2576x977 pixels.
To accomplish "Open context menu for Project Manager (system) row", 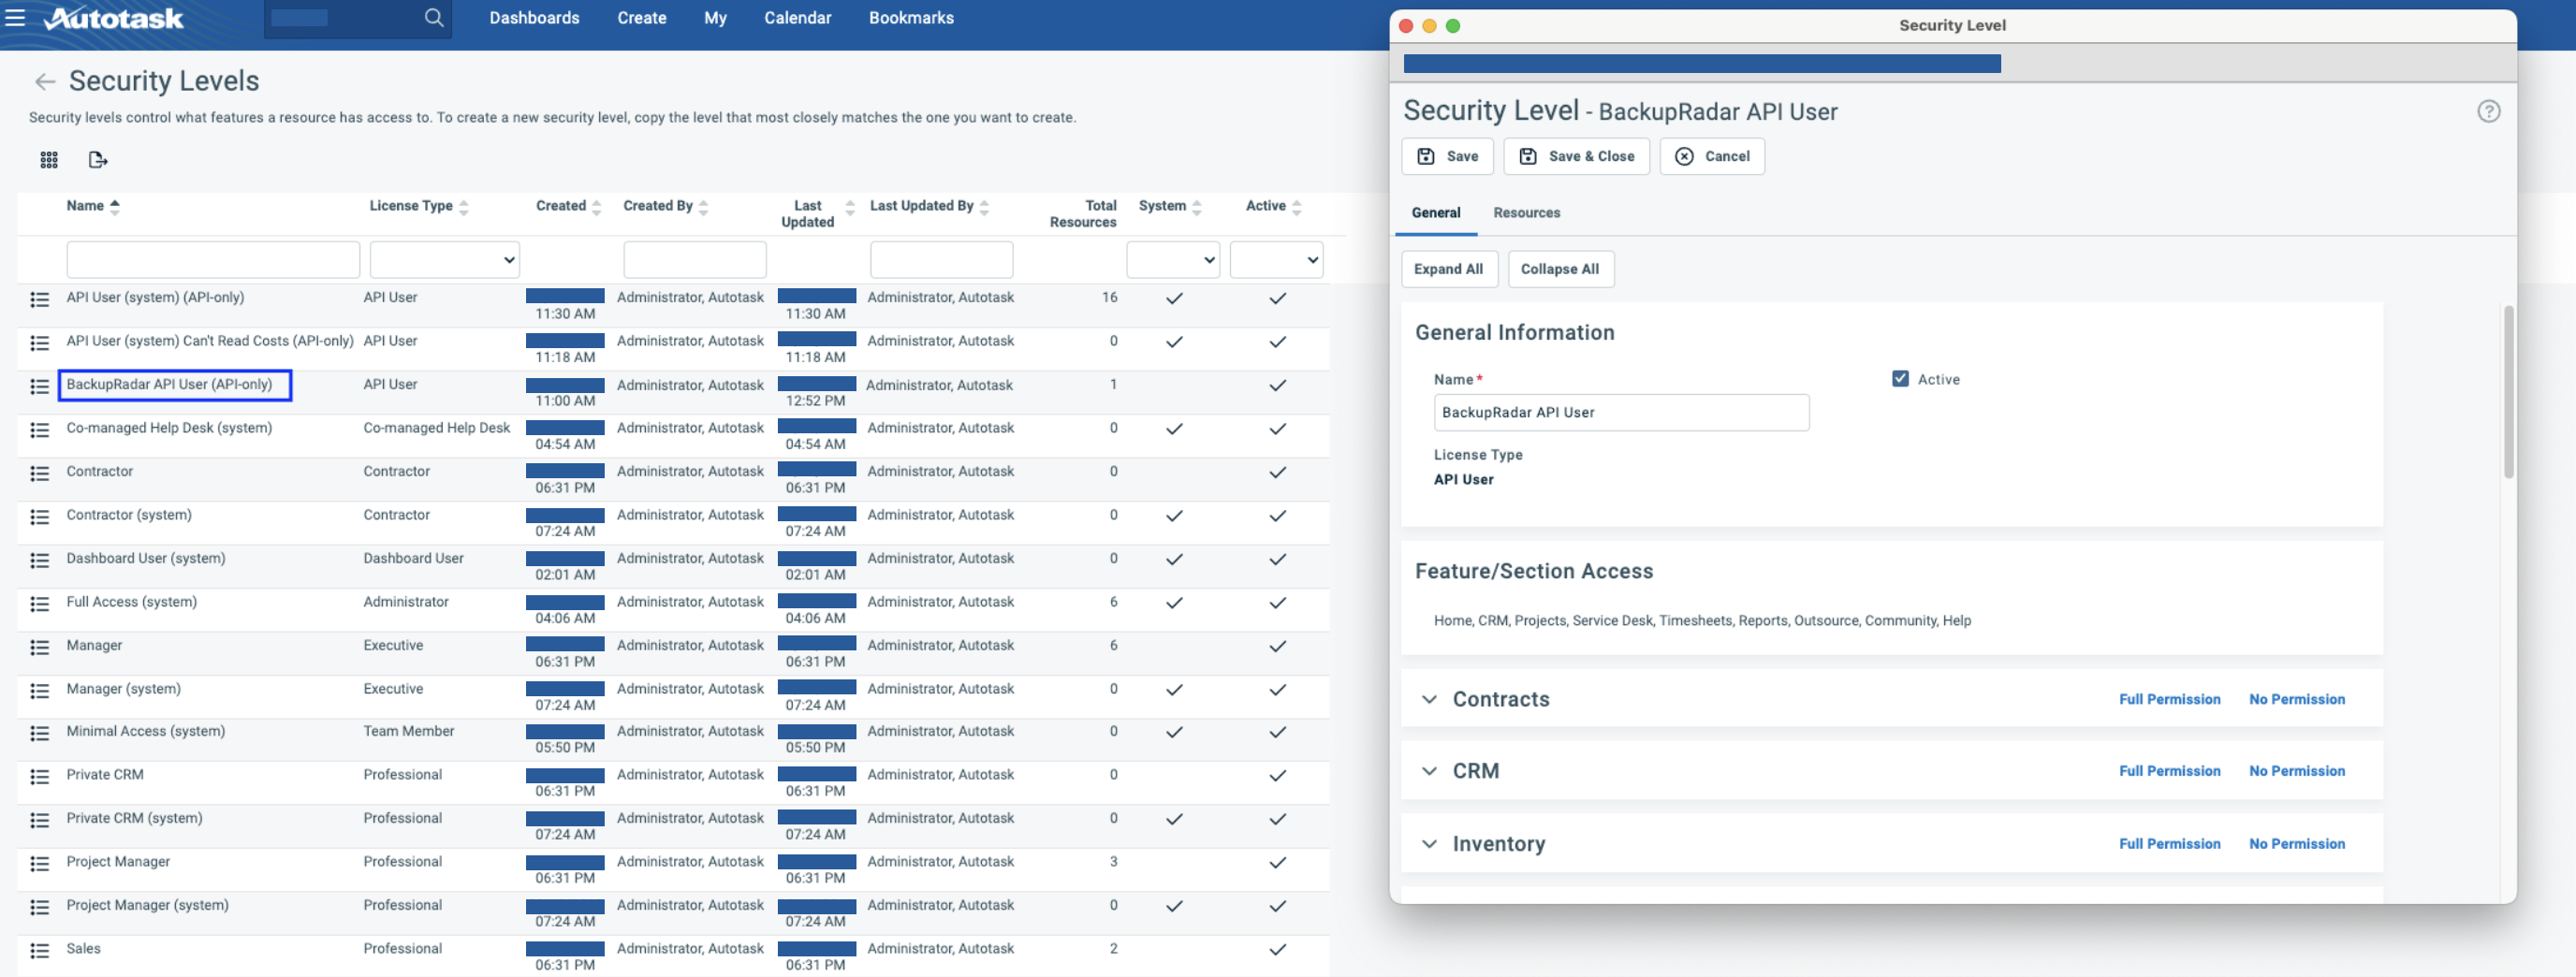I will (40, 907).
